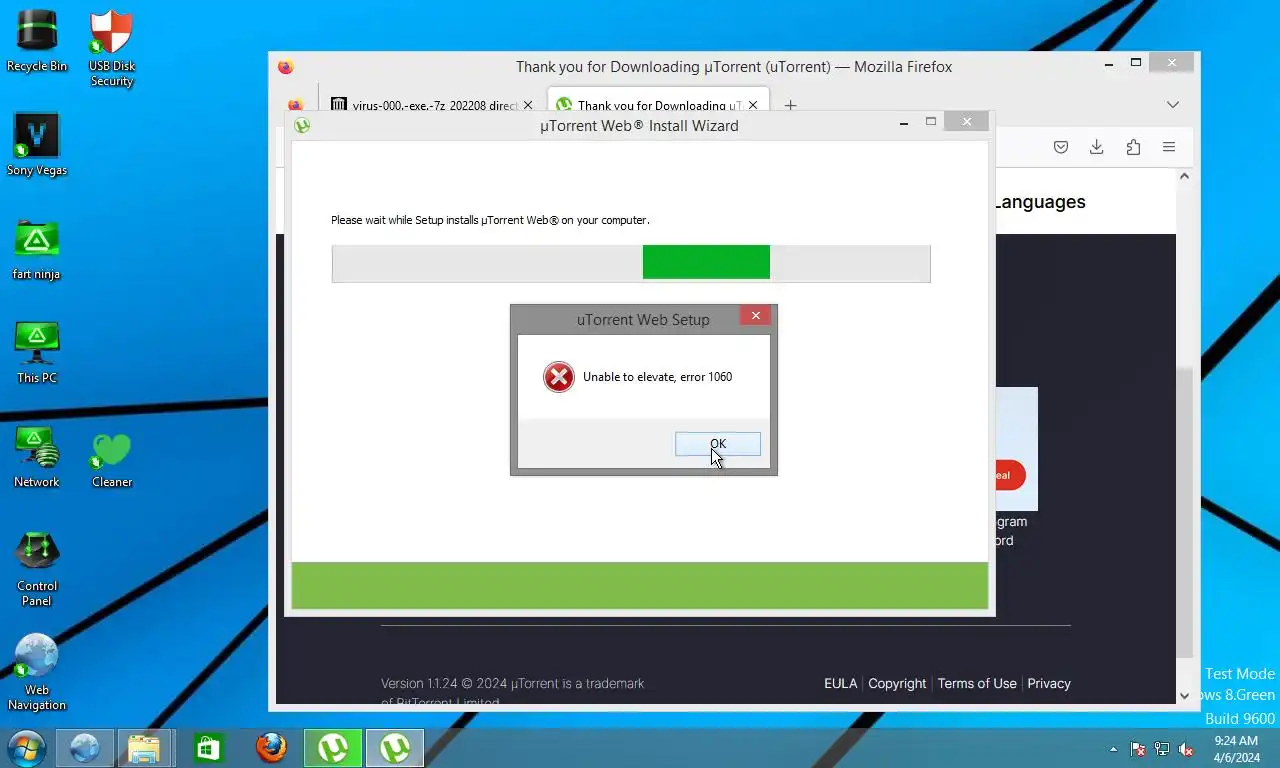Open fart ninja folder on desktop

37,249
